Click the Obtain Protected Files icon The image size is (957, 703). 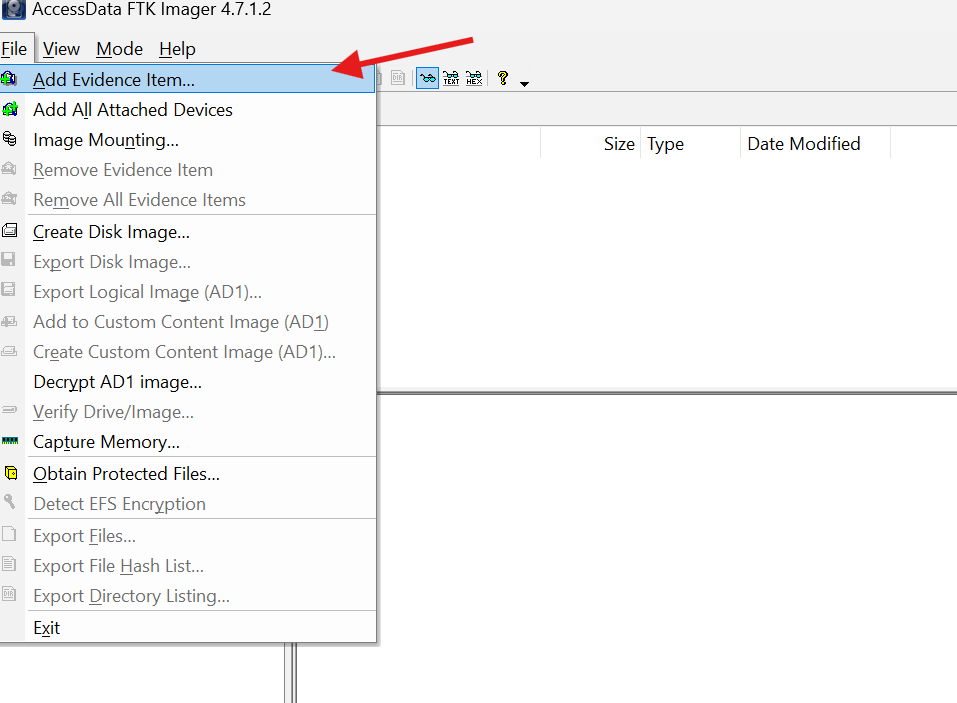click(x=10, y=474)
